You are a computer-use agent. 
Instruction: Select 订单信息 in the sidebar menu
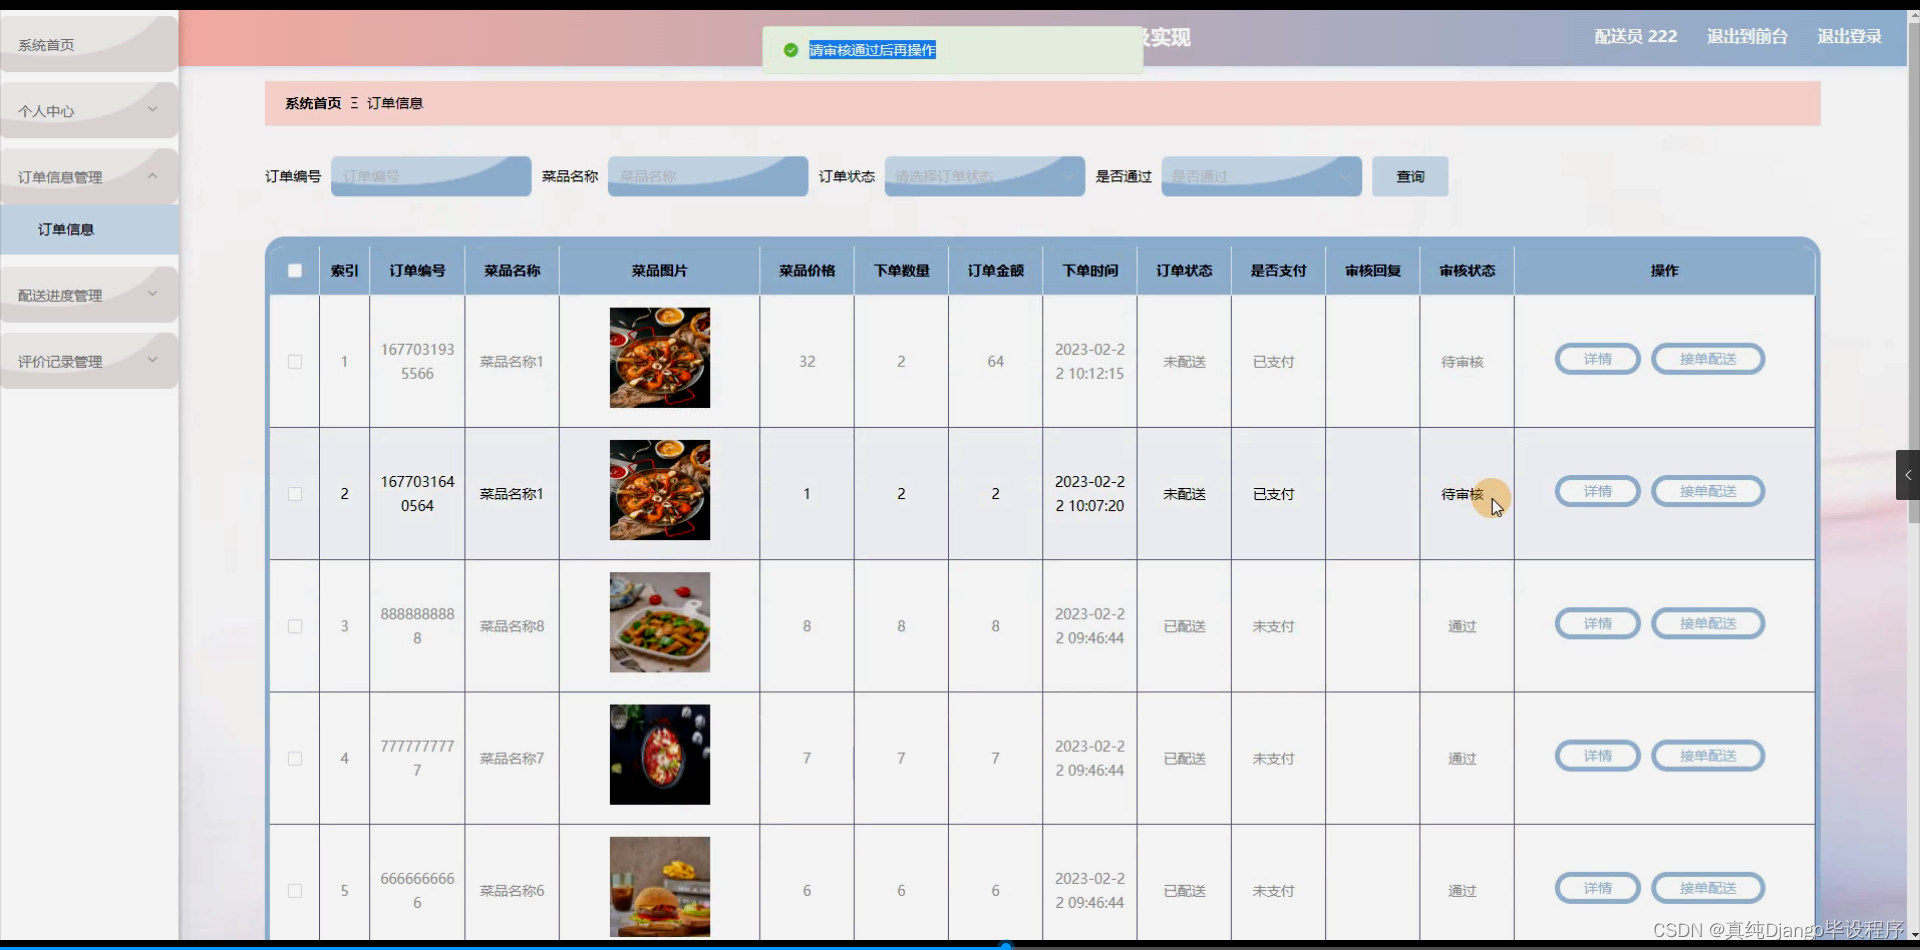pos(66,229)
